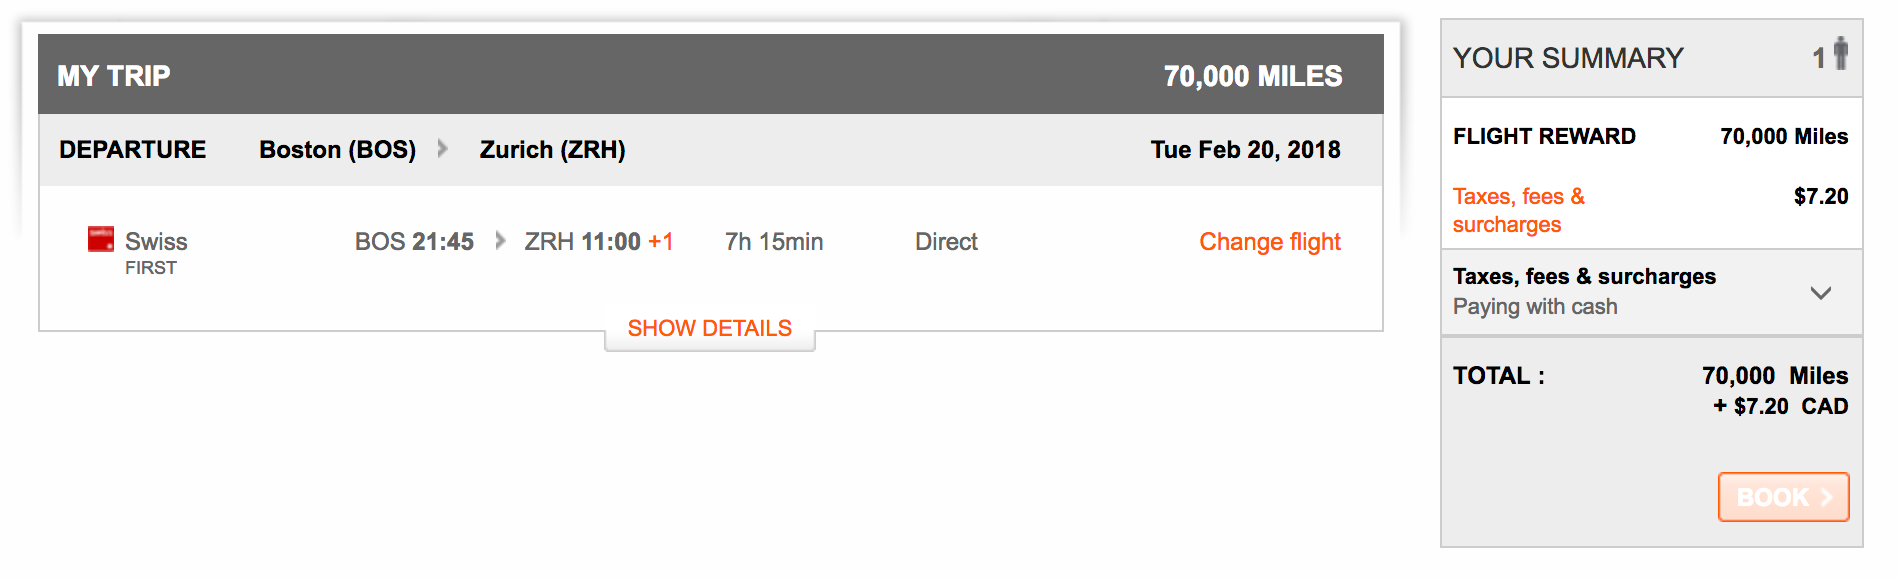The height and width of the screenshot is (588, 1898).
Task: Click the Zurich (ZRH) destination text
Action: [x=552, y=150]
